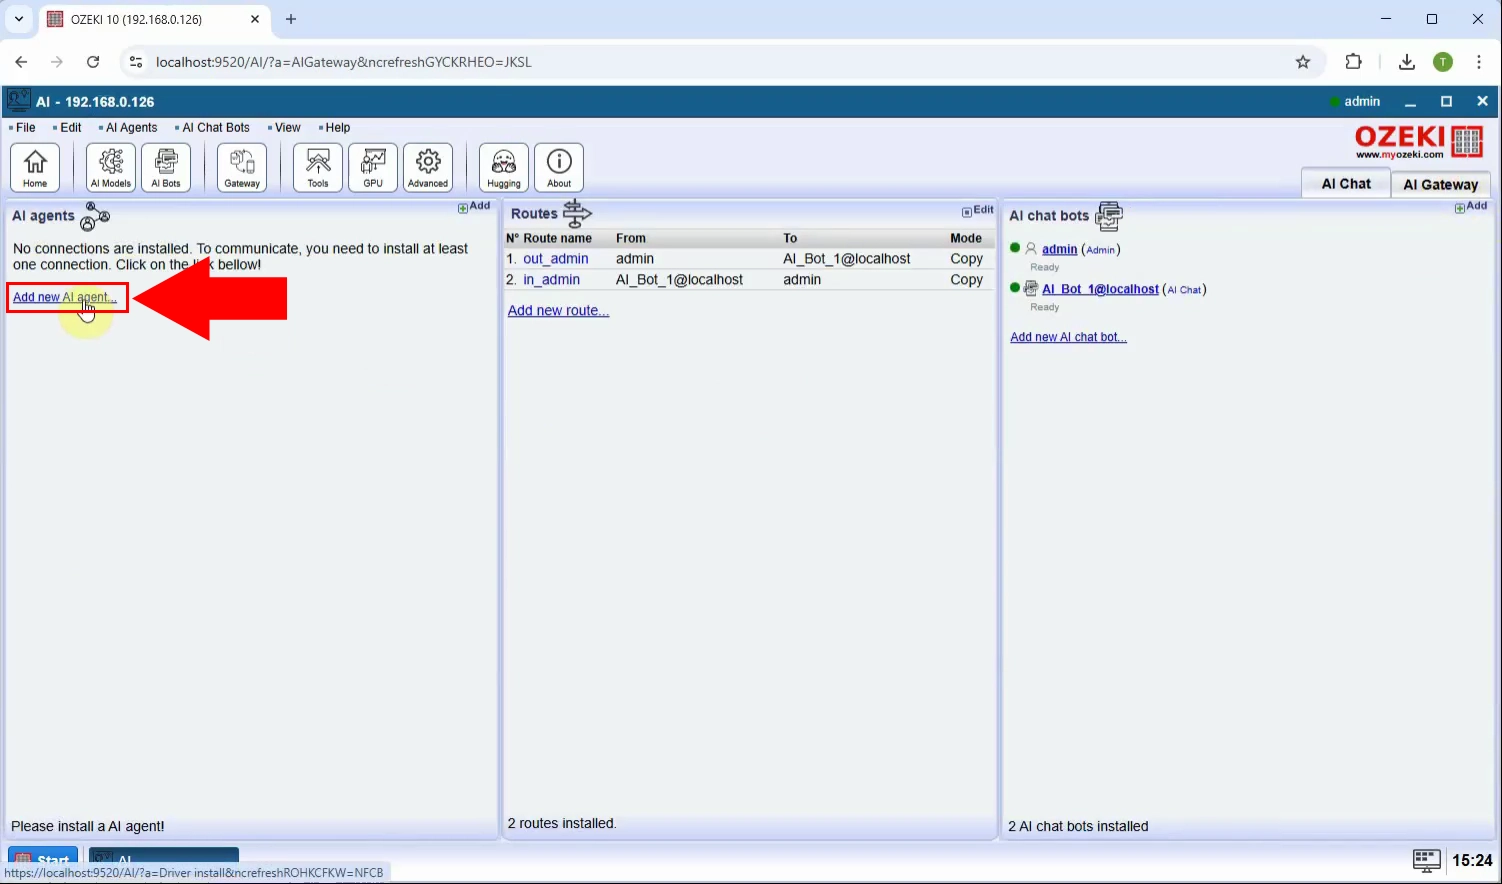Open the out_admin route
The width and height of the screenshot is (1502, 884).
coord(556,259)
